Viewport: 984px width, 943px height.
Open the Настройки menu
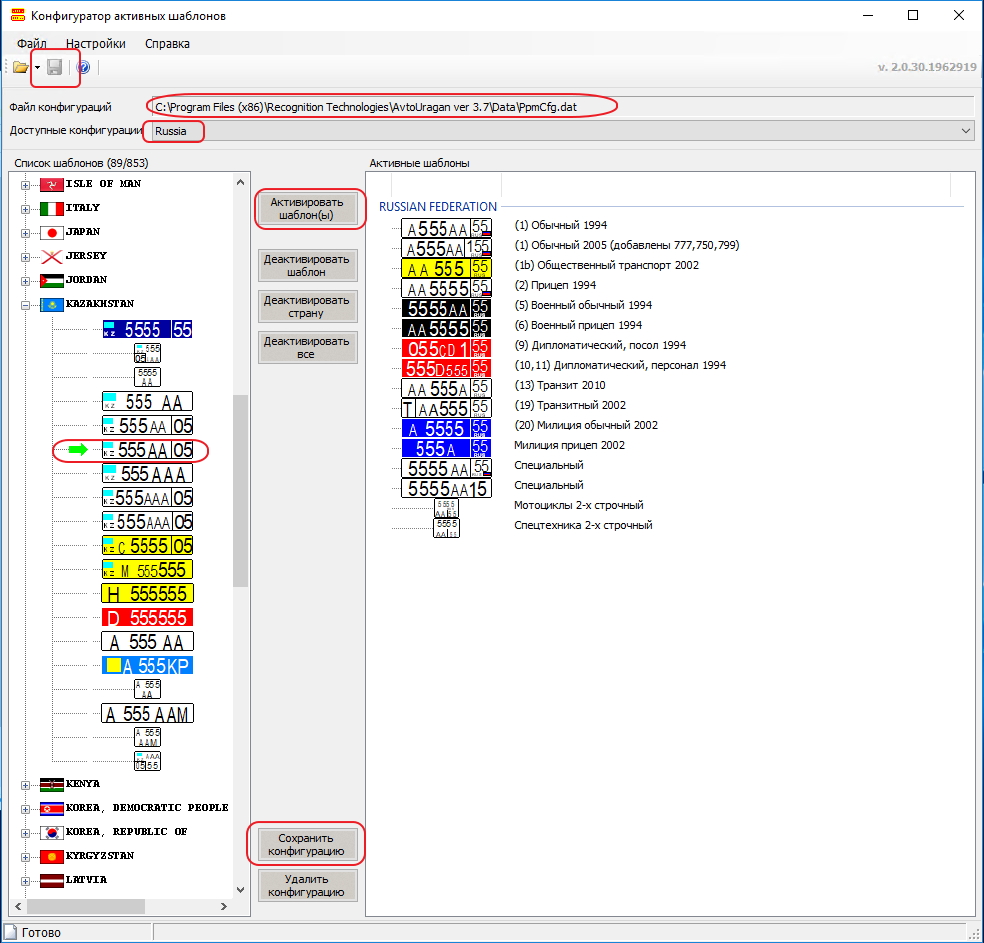(96, 44)
